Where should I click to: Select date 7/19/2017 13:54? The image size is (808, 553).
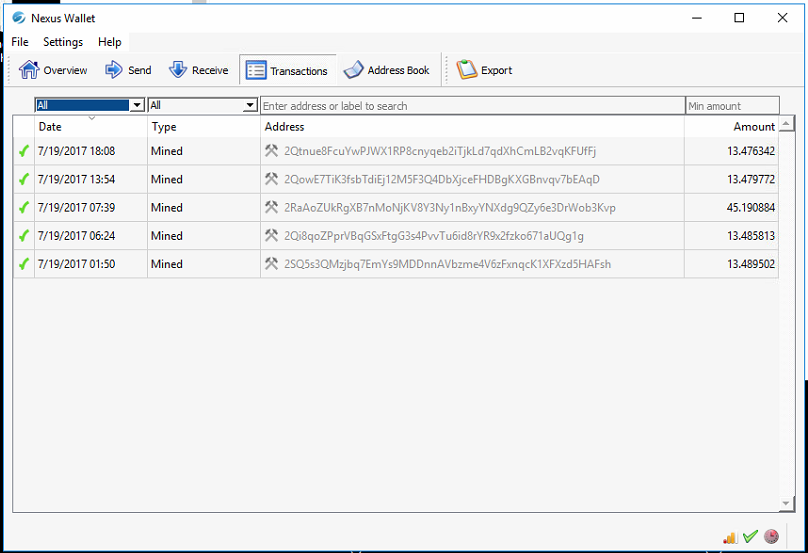coord(76,179)
